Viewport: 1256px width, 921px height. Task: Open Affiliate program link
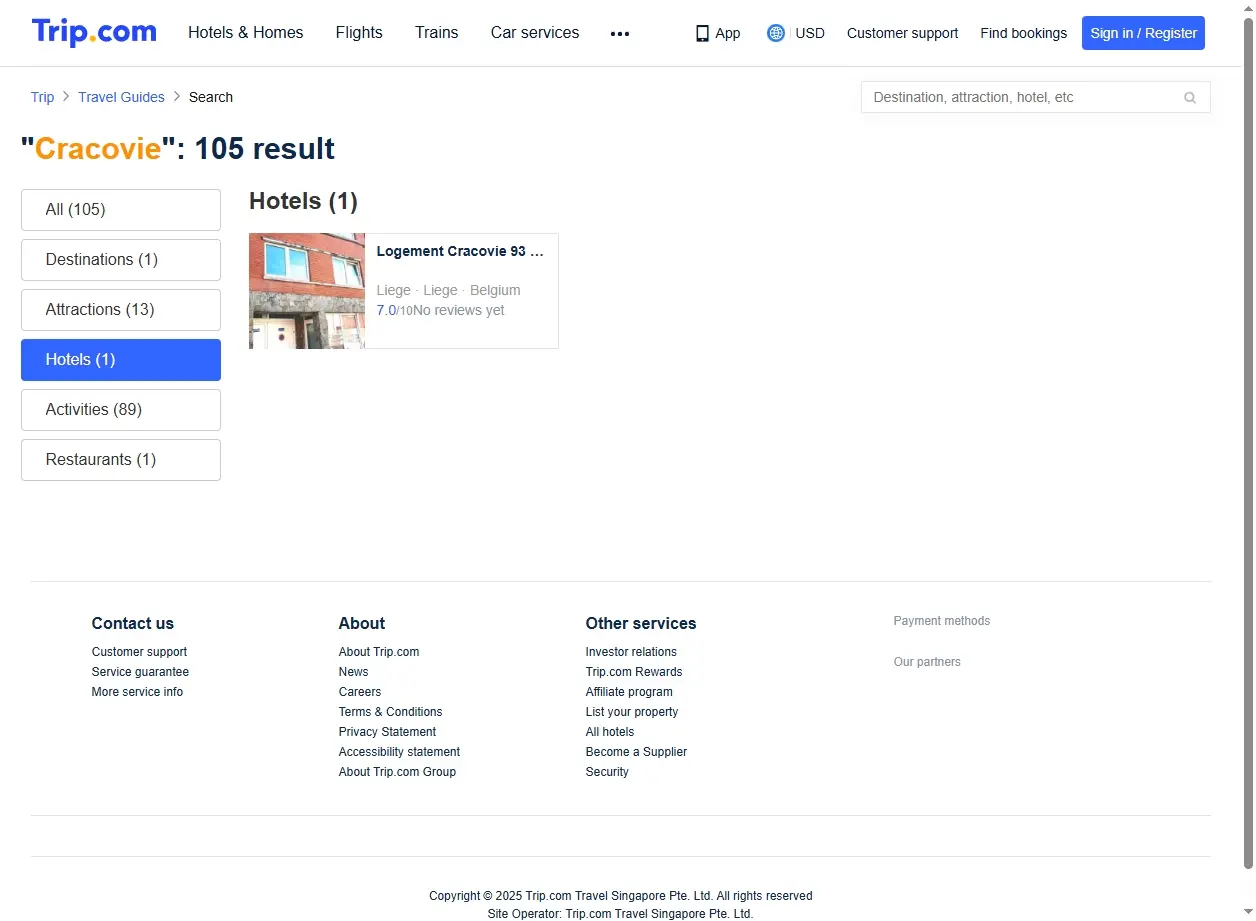tap(629, 692)
